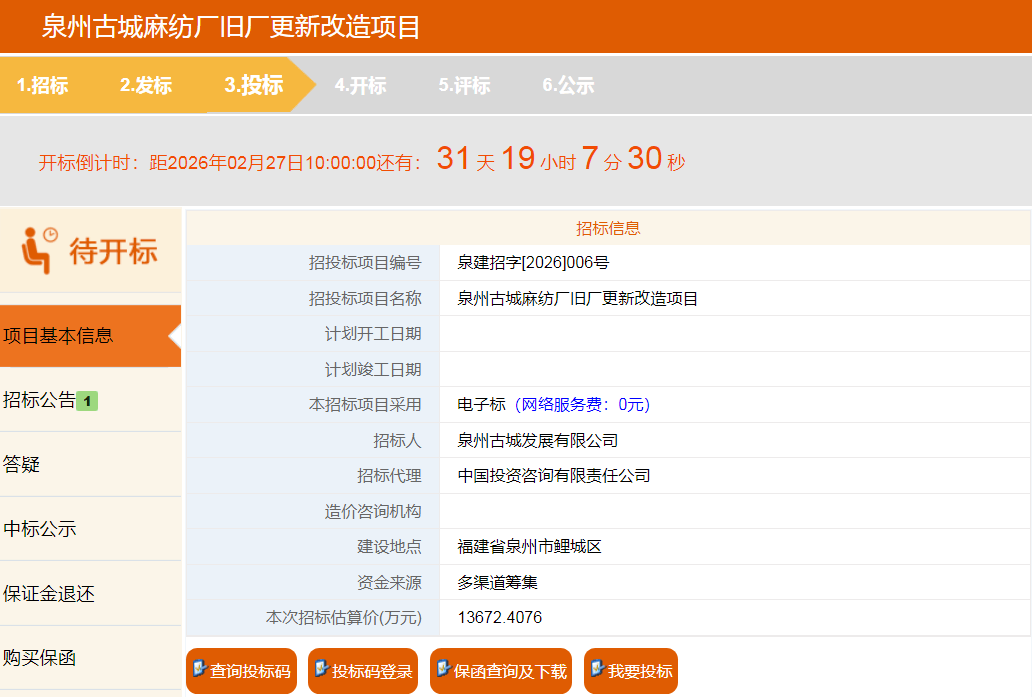
Task: Click the document icon on 保函查询及下载 button
Action: [443, 669]
